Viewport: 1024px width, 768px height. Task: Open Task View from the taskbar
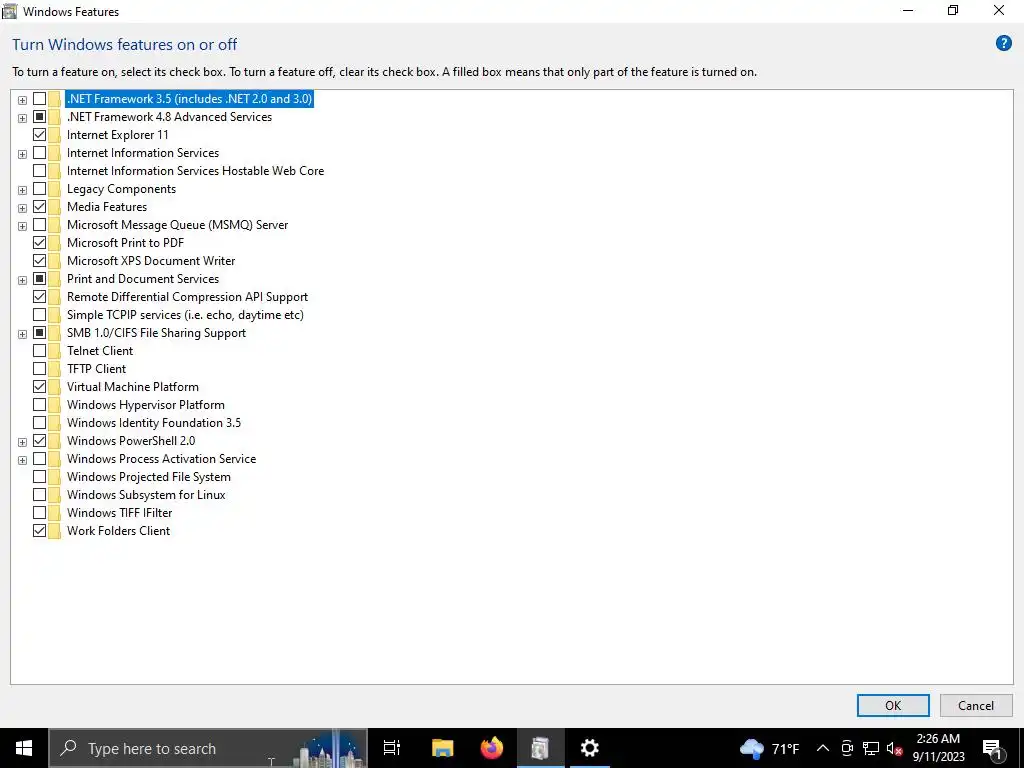[392, 748]
